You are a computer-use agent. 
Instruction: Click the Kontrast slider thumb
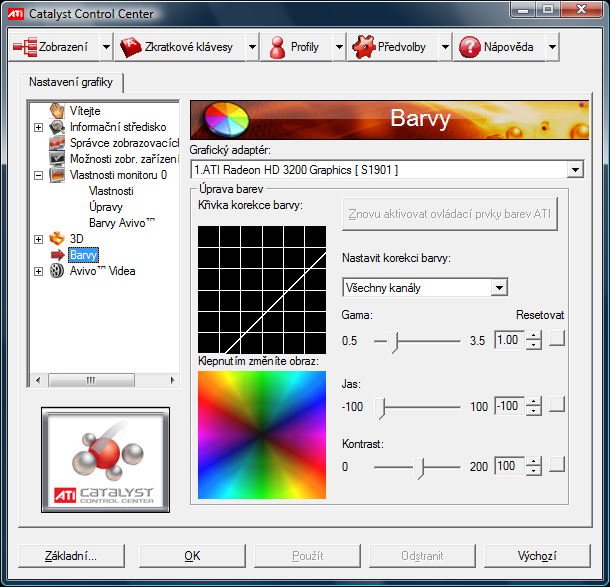click(x=419, y=468)
